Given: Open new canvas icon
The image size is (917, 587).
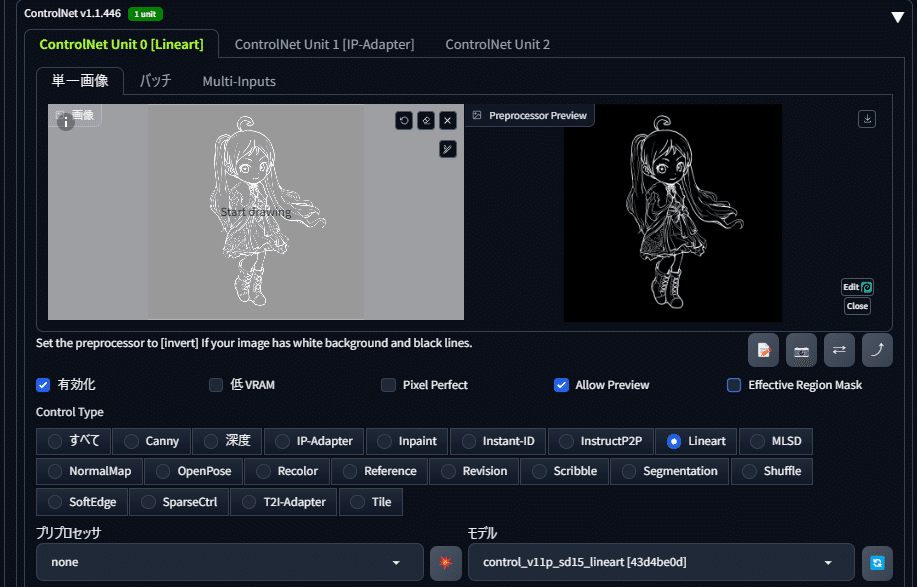Looking at the screenshot, I should 763,350.
